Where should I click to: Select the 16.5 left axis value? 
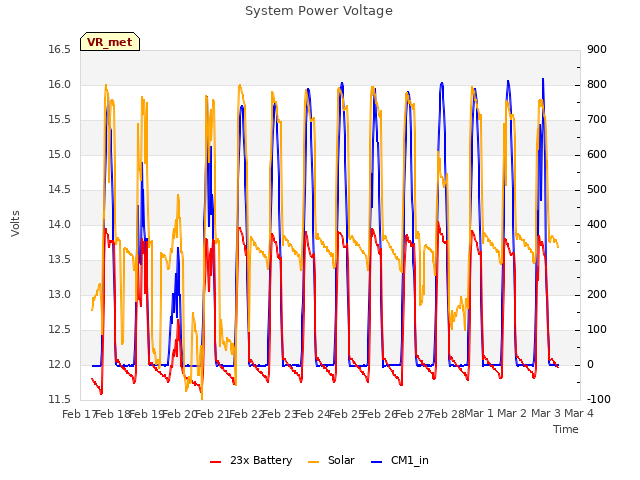[x=60, y=50]
